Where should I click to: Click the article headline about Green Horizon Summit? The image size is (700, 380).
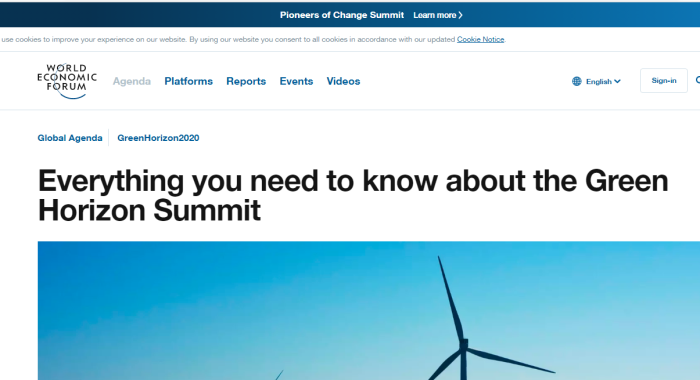point(353,195)
